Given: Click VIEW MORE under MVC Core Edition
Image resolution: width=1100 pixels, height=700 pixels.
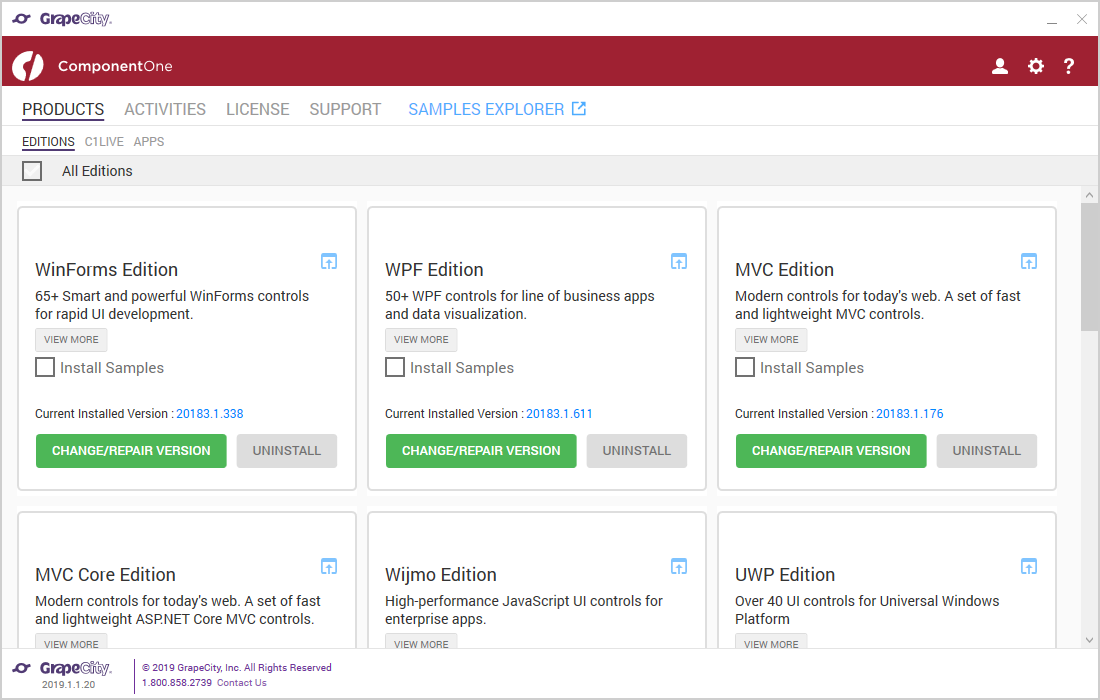Looking at the screenshot, I should click(72, 641).
